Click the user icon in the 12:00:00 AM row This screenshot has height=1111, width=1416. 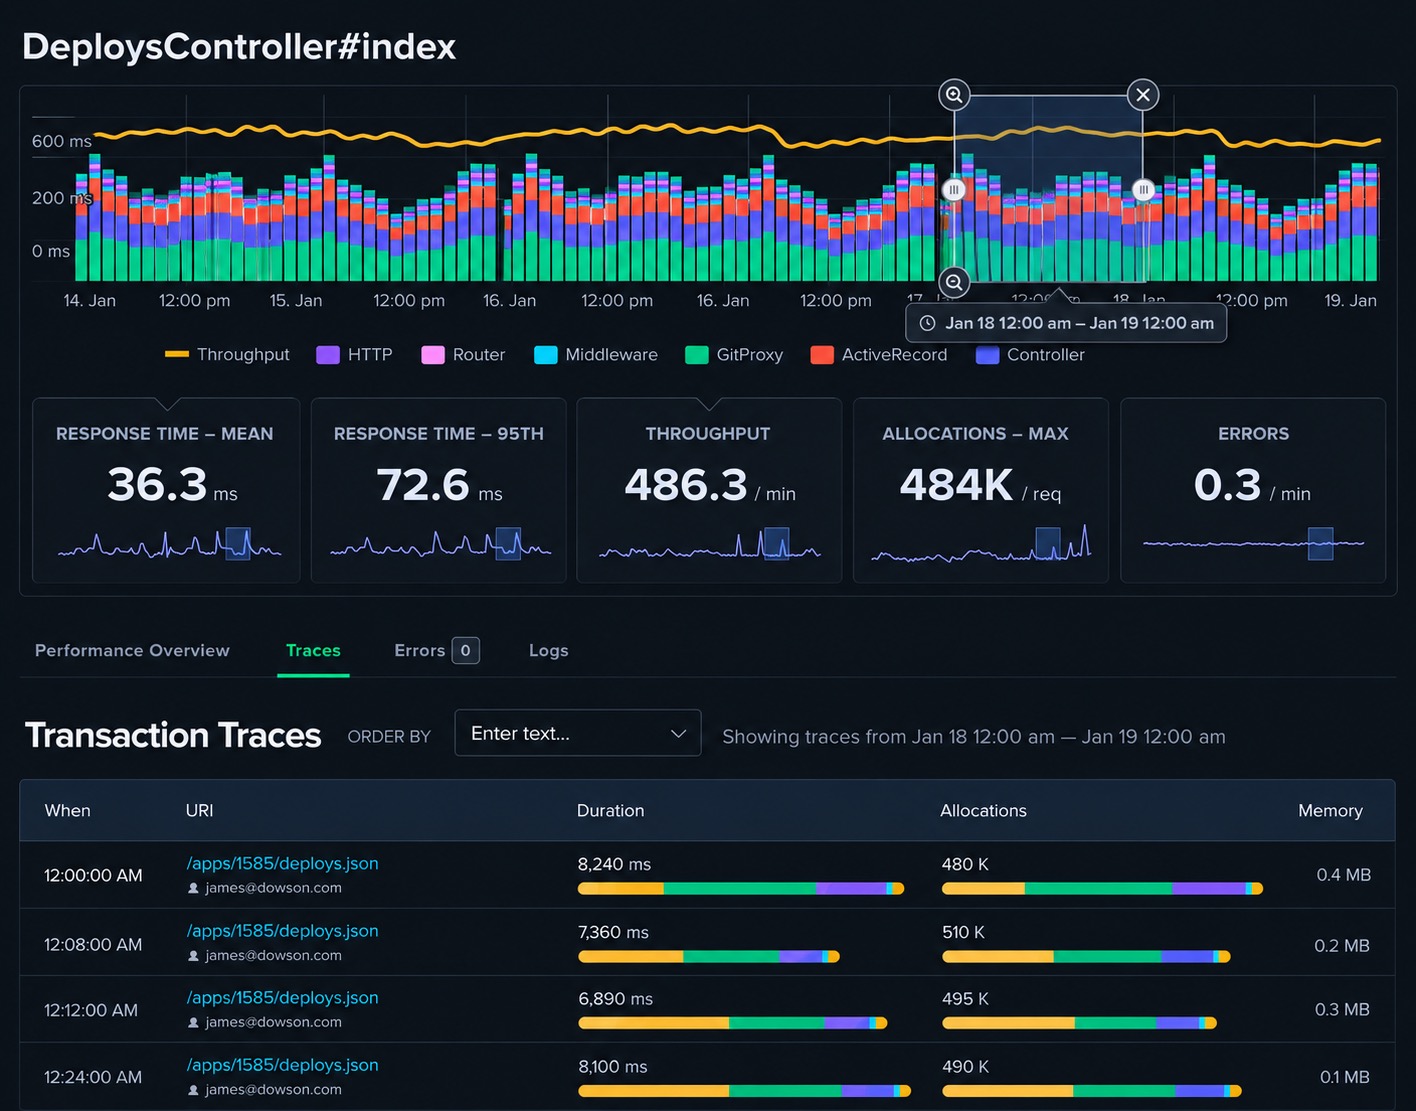[193, 888]
